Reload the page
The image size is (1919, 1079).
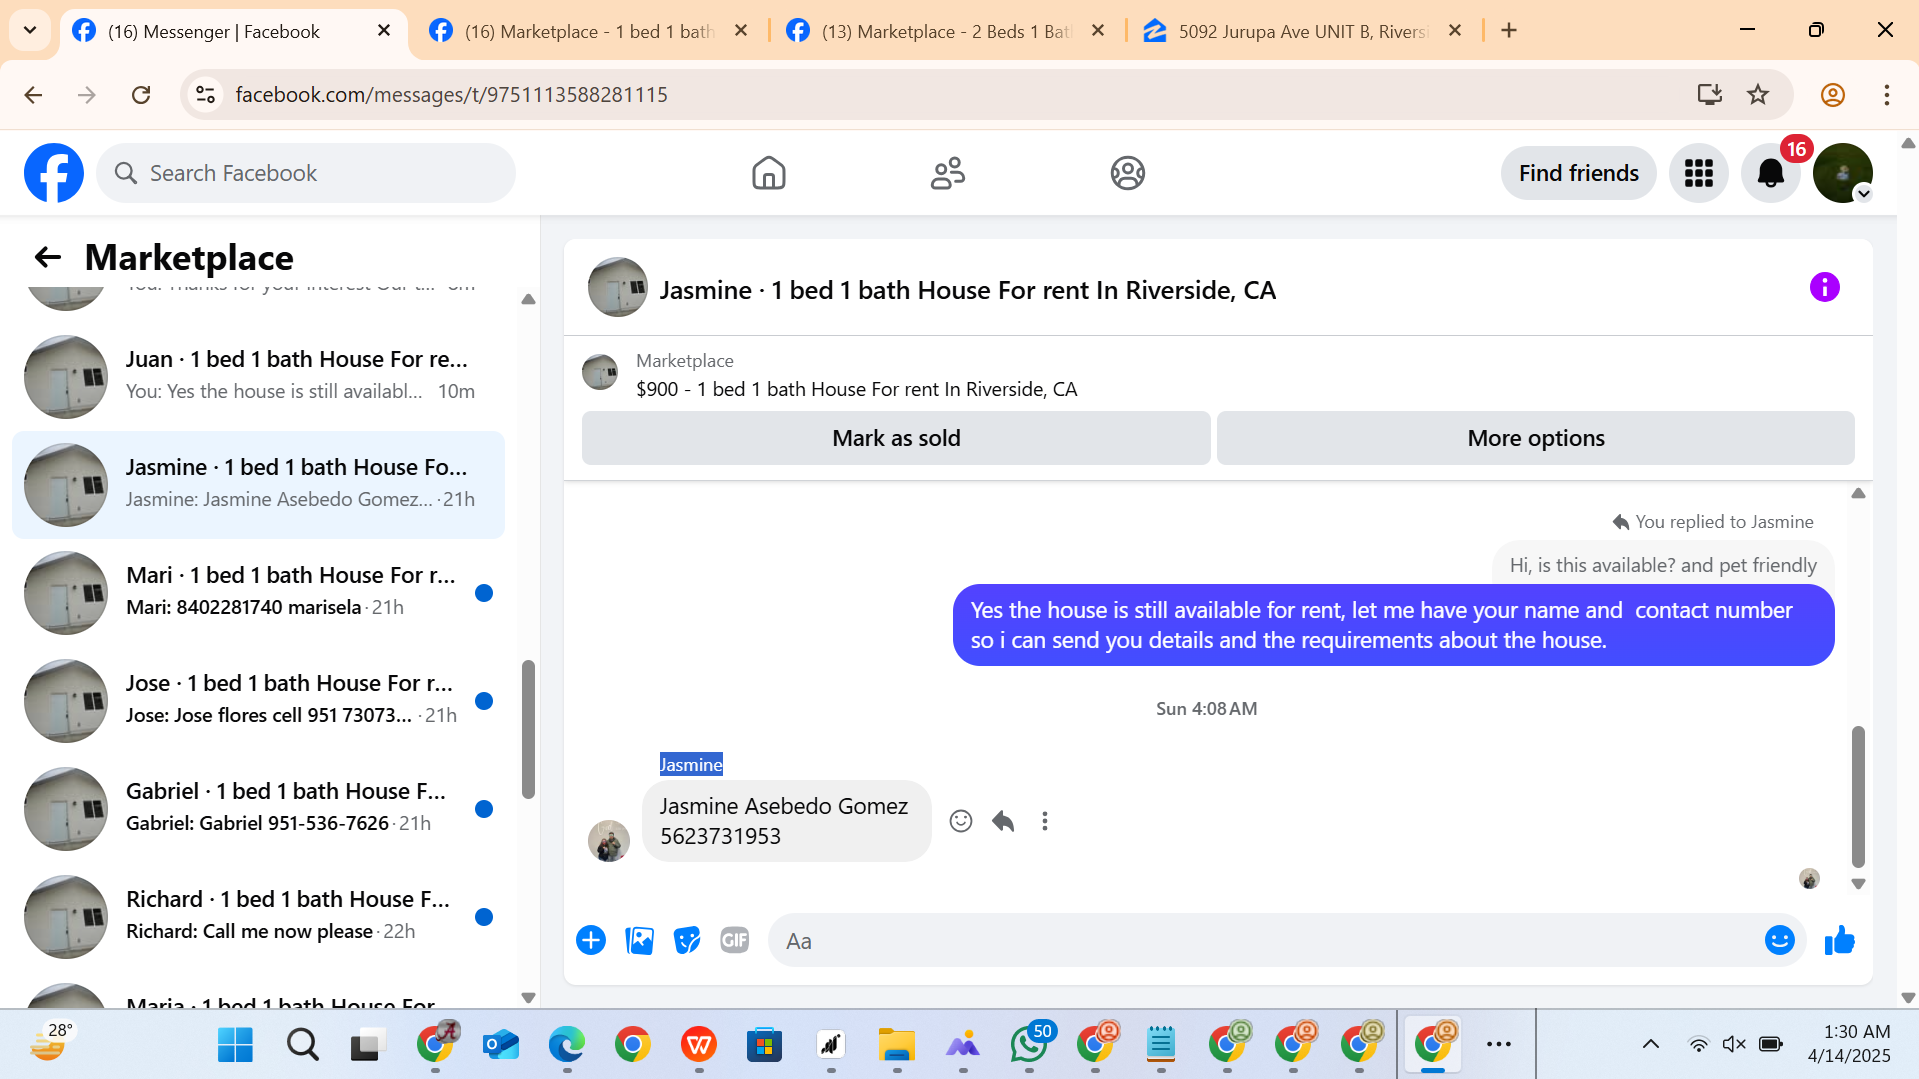click(x=141, y=95)
